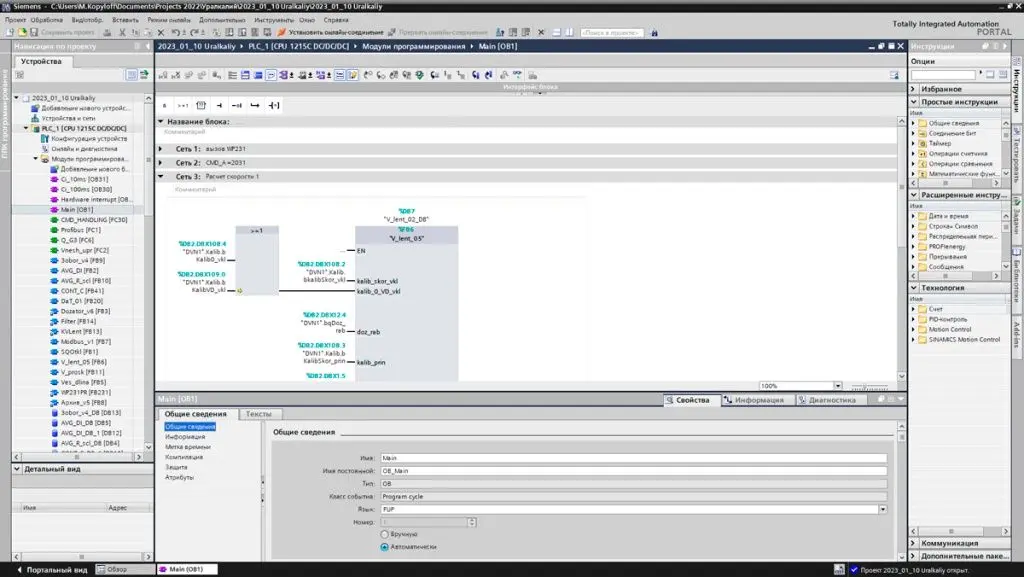Click the 'Портальный вид' button
Screen dimensions: 1024x577
point(49,569)
